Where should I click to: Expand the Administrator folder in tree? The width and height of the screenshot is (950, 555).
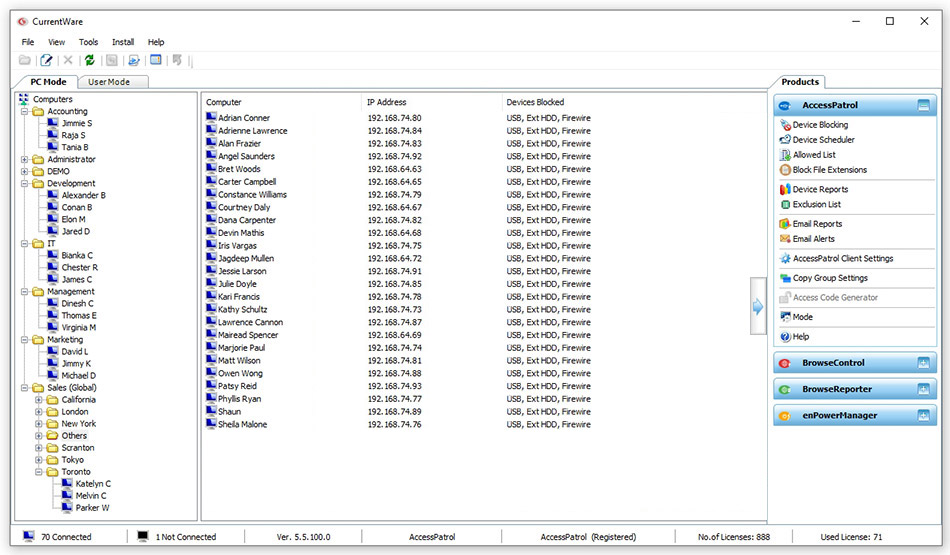pos(24,159)
